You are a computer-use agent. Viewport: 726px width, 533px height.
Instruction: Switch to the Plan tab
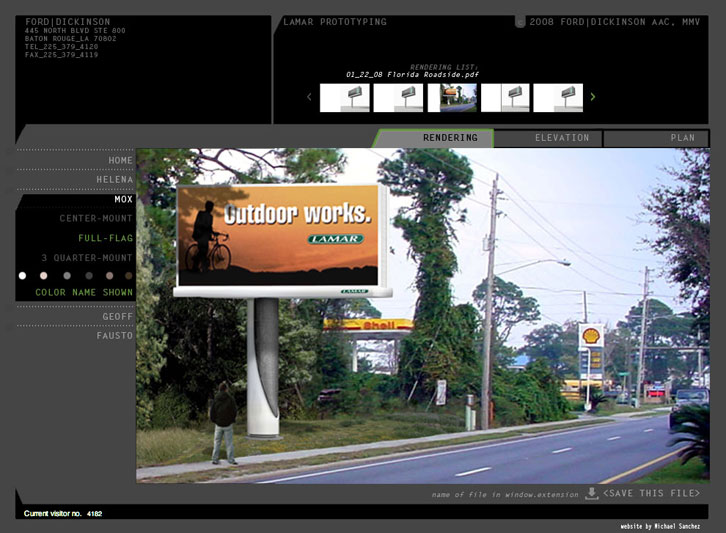click(x=656, y=138)
